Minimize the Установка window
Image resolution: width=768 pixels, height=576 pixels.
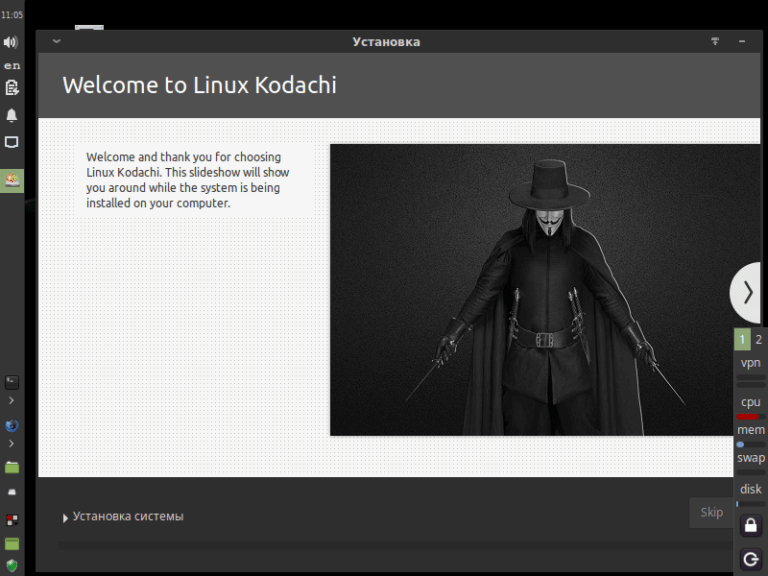[x=742, y=42]
